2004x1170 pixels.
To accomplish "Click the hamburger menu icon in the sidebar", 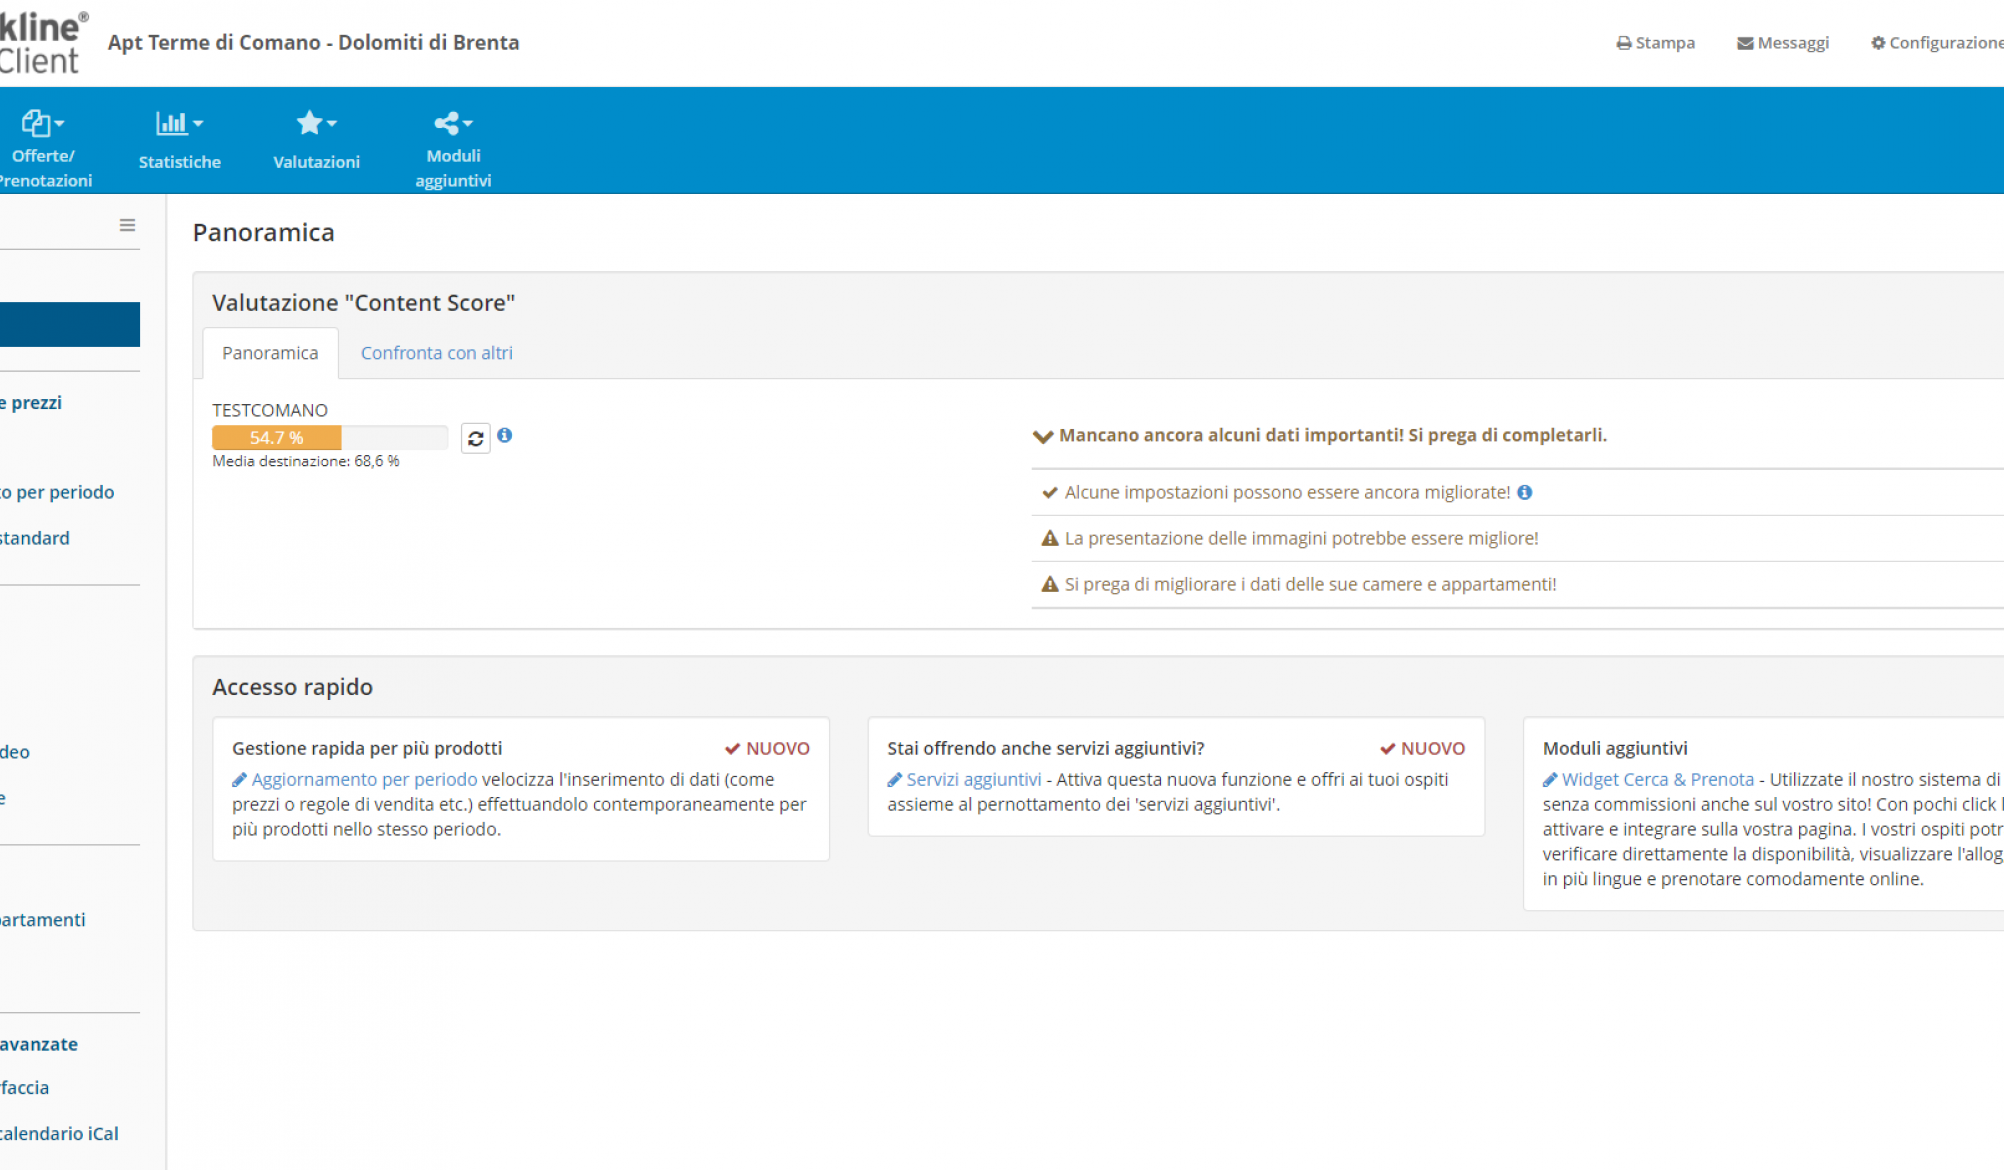I will click(x=127, y=225).
